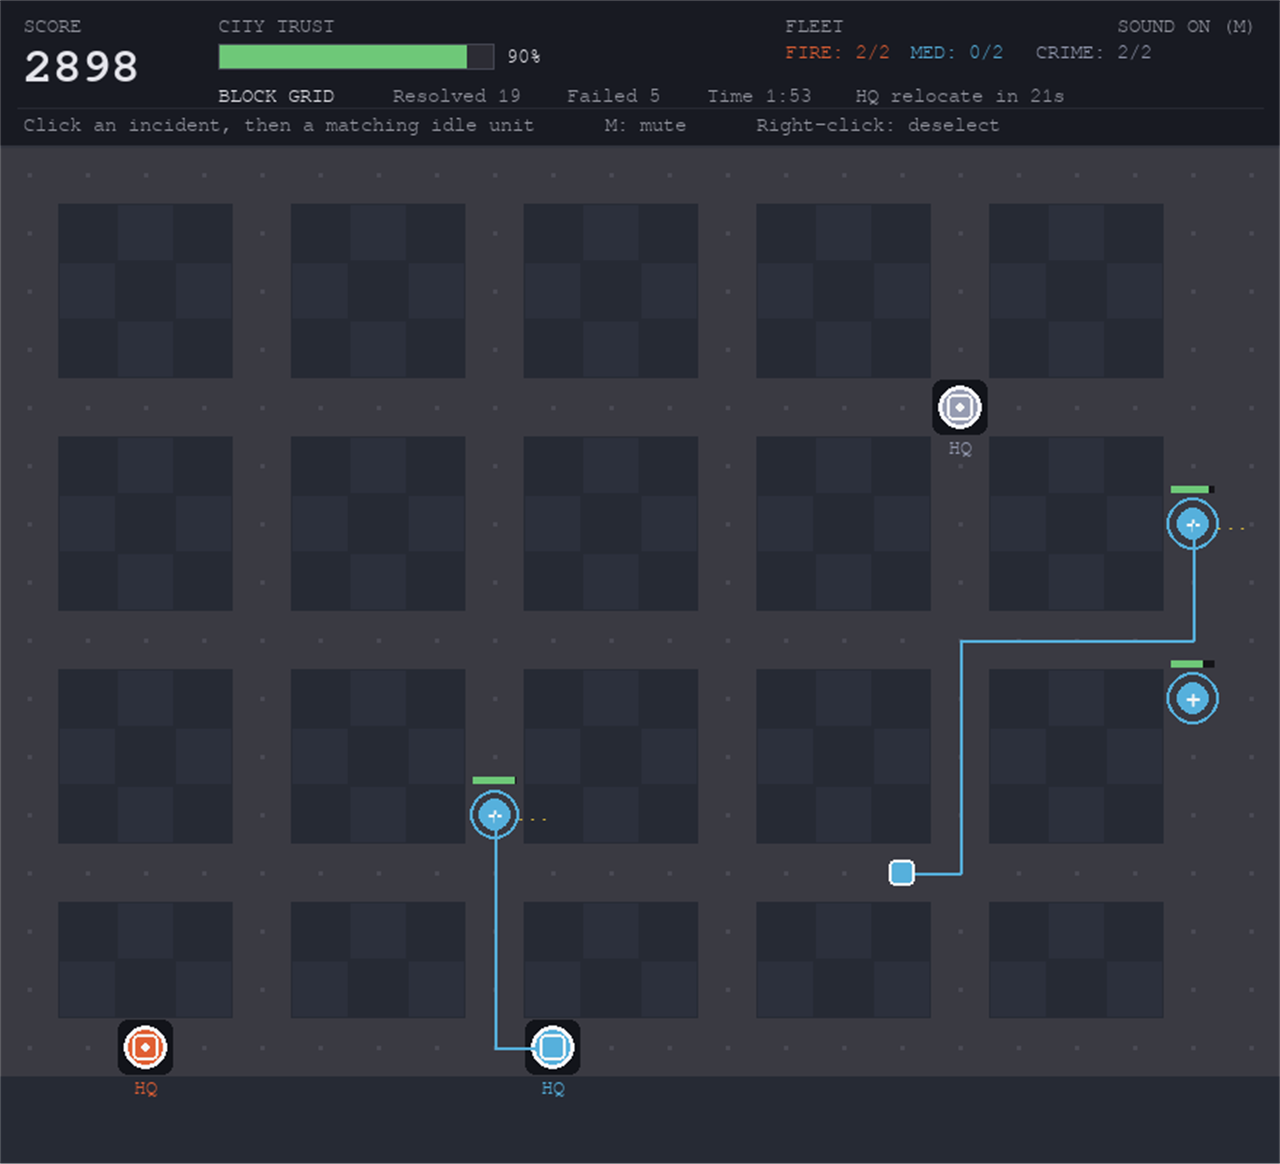Click the Right-click: deselect hint

877,125
